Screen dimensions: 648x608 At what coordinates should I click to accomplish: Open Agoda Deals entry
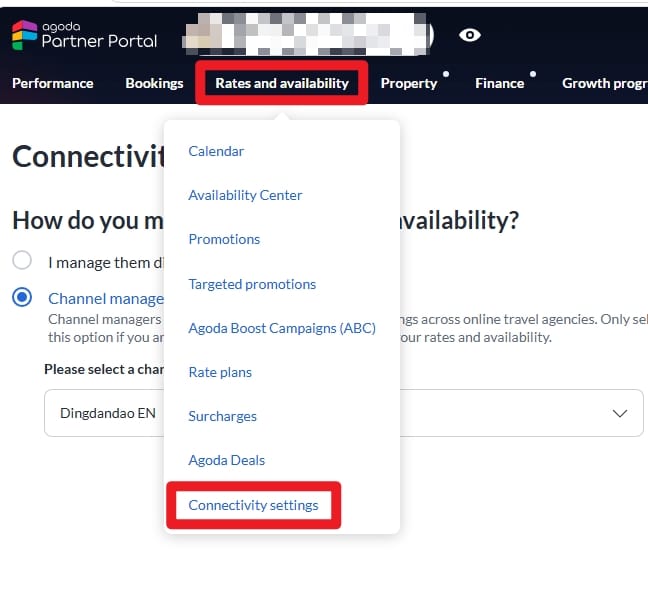coord(226,460)
